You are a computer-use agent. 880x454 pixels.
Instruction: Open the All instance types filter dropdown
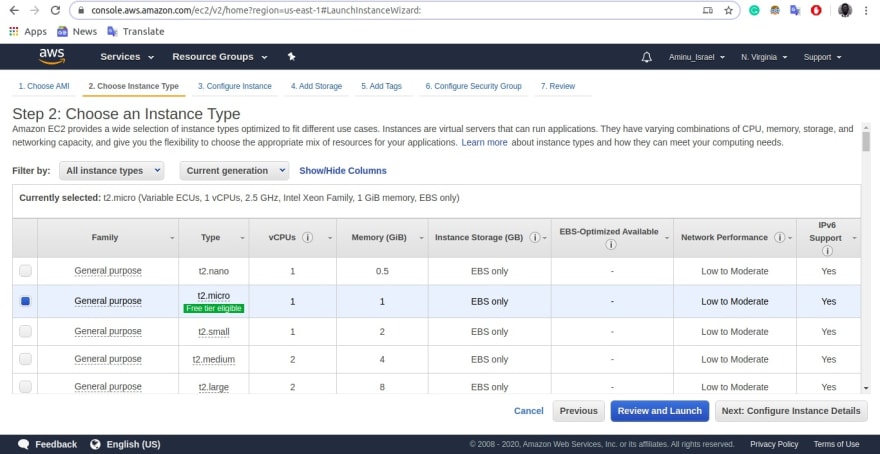click(x=112, y=171)
